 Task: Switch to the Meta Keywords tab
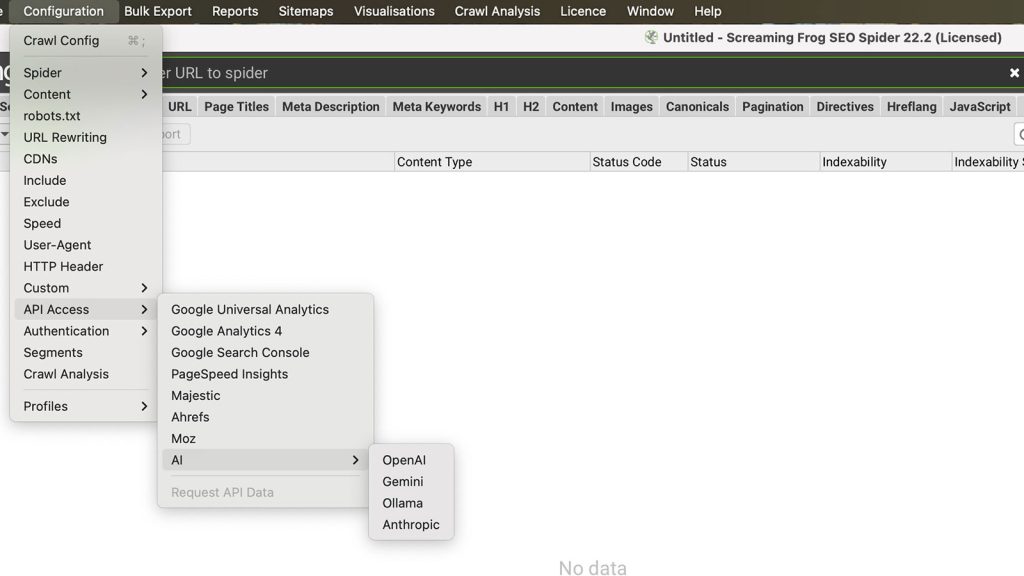tap(437, 106)
